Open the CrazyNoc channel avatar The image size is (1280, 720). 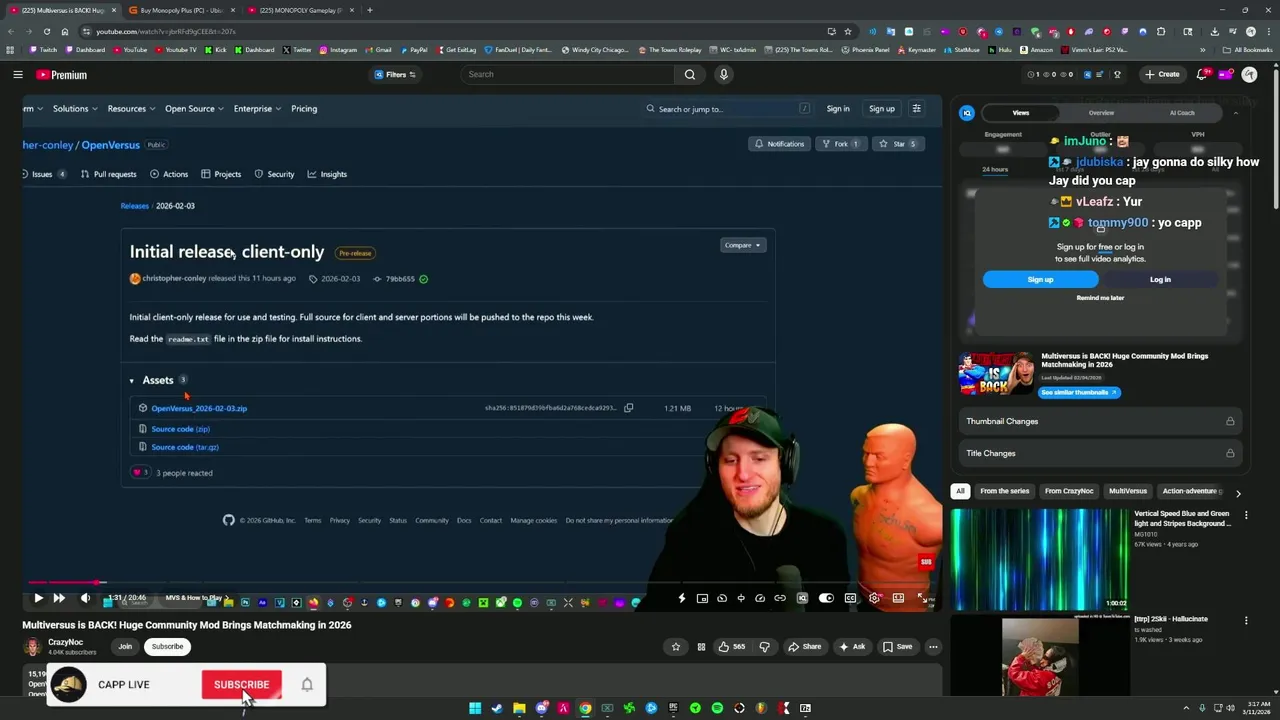32,647
